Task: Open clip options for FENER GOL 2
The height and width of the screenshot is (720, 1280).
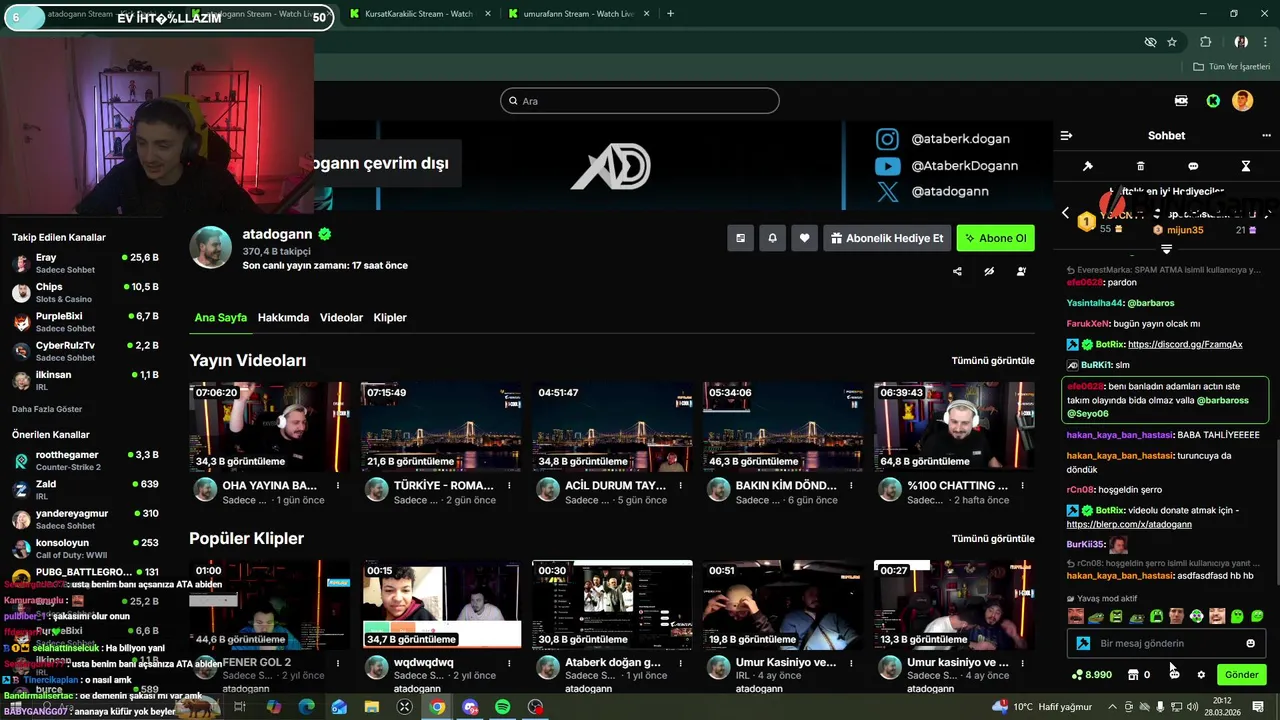Action: 338,662
